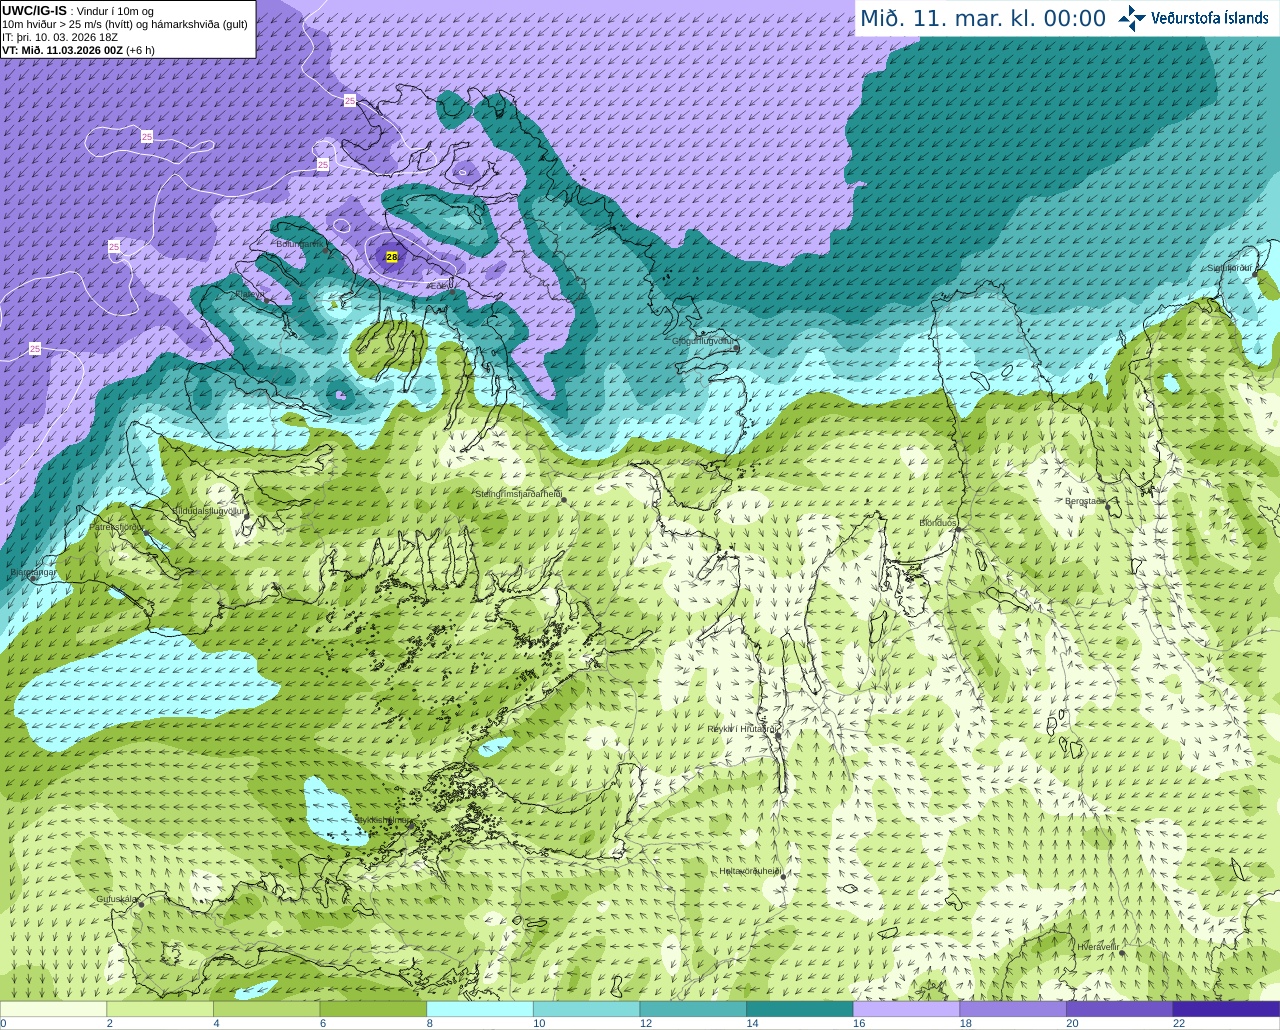Select the 10–12 m/s legend swatch

(x=586, y=1009)
